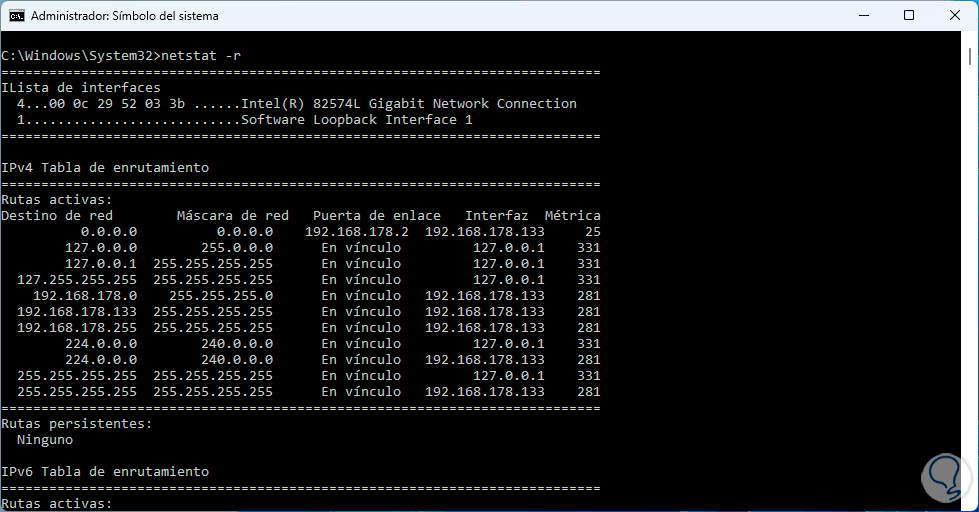The width and height of the screenshot is (979, 512).
Task: Click the 'Interfaz' column header
Action: [496, 215]
